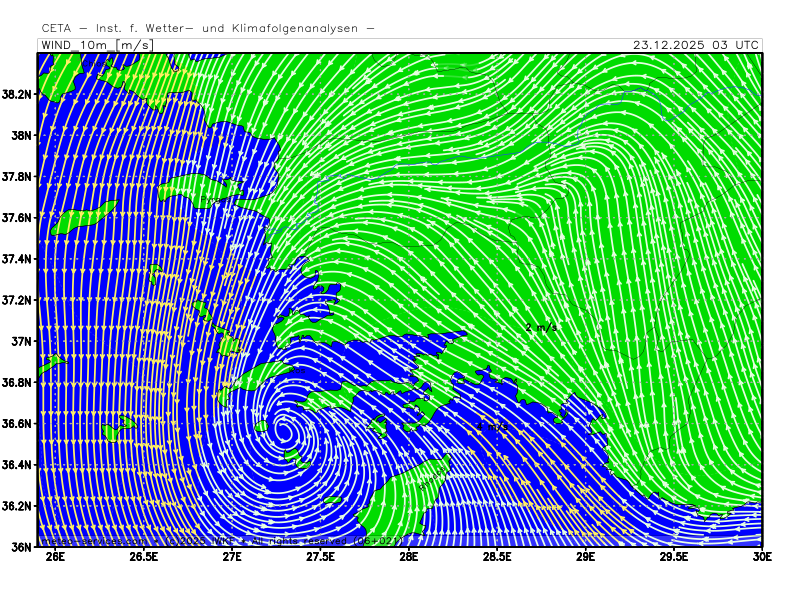Click the 27E longitude axis label
Image resolution: width=800 pixels, height=600 pixels.
[x=232, y=557]
